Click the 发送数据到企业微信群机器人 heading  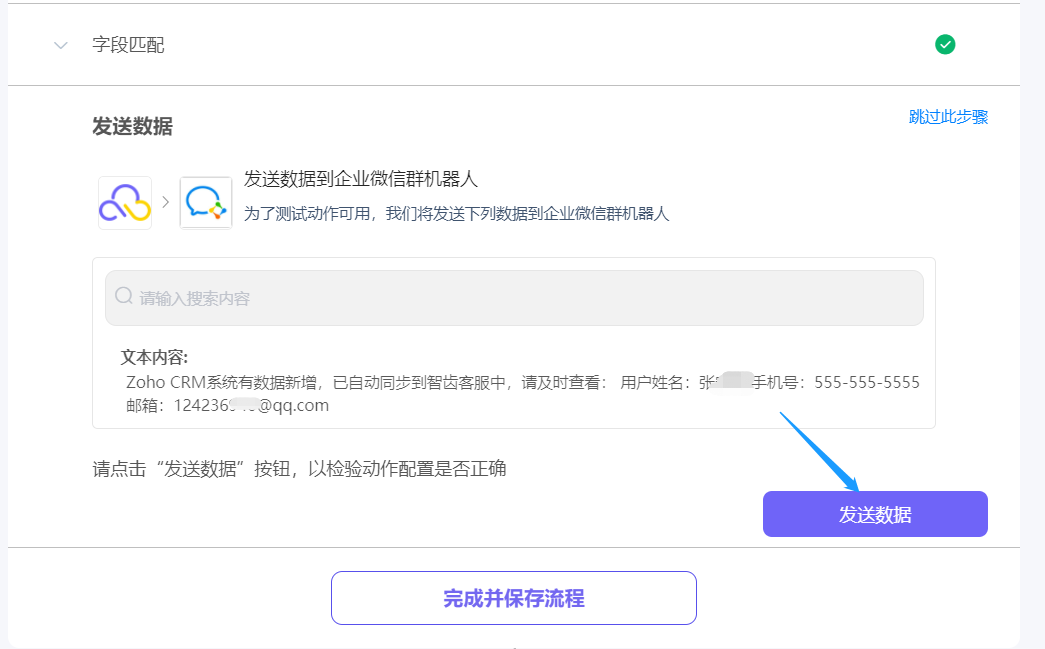tap(361, 179)
